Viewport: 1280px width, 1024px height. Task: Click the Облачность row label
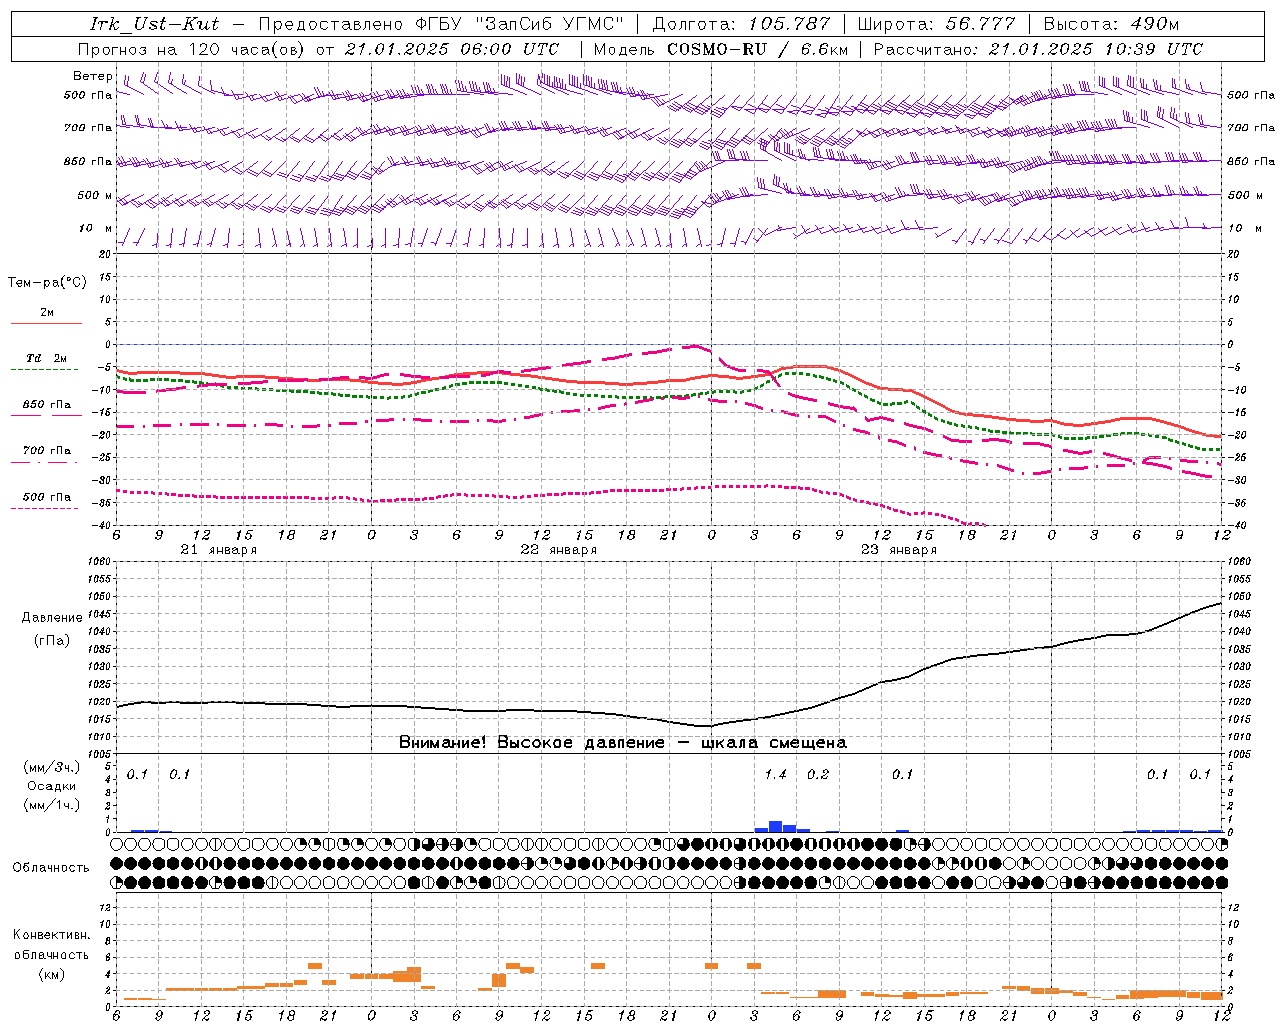pos(51,867)
